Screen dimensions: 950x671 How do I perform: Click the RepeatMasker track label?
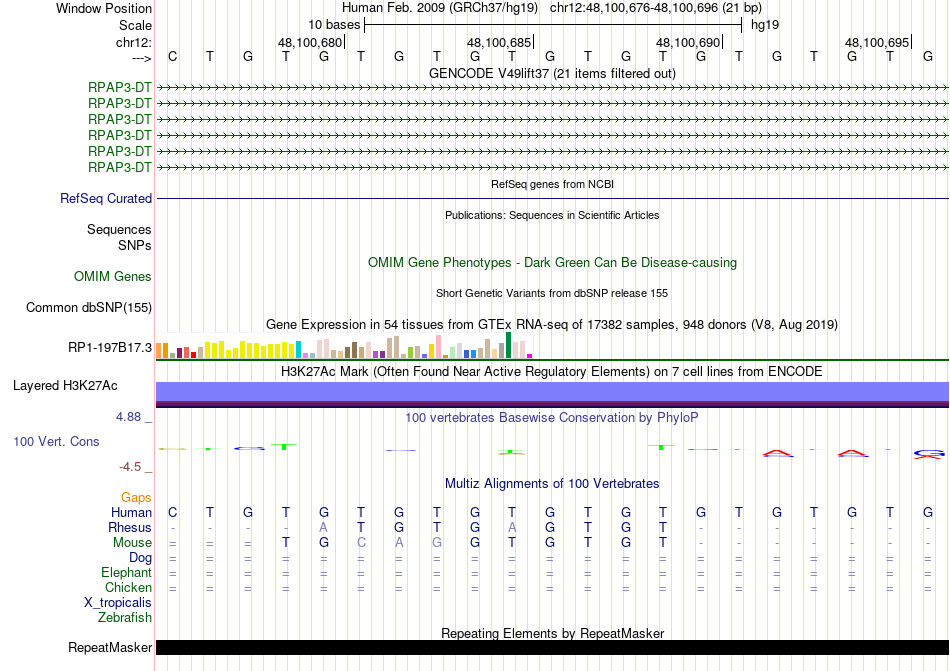click(x=110, y=647)
